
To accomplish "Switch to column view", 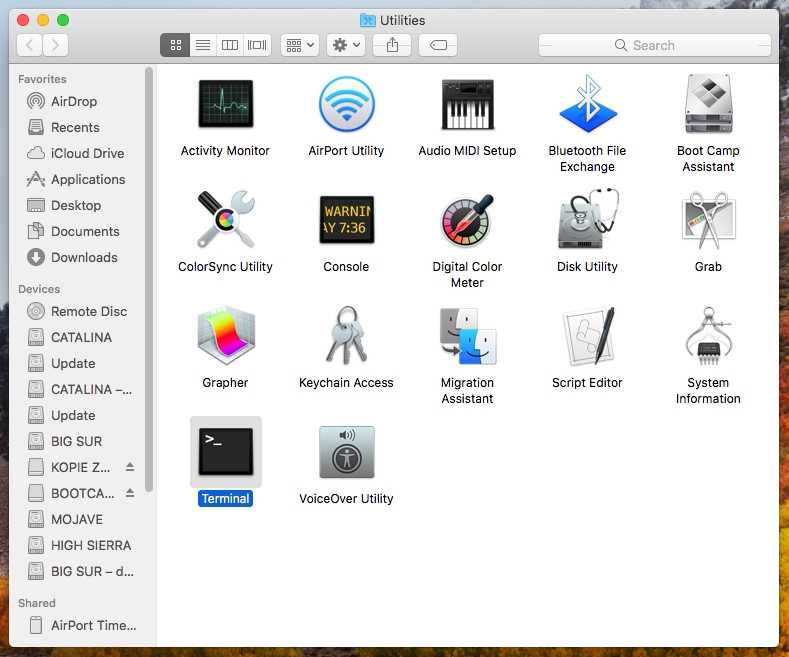I will tap(230, 45).
